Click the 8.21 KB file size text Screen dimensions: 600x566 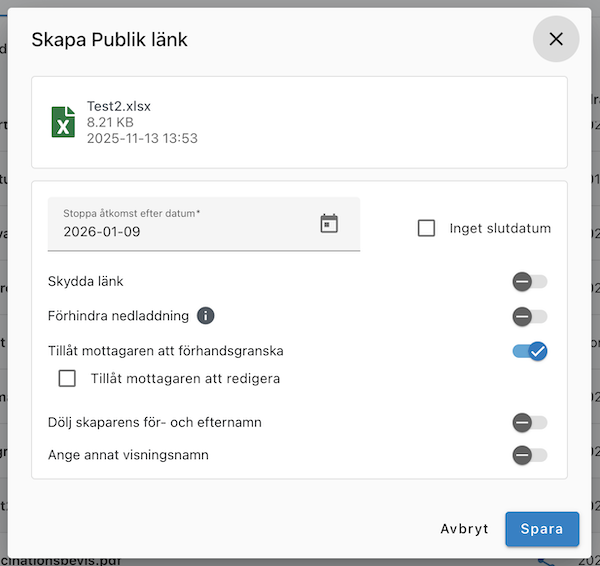pos(110,122)
